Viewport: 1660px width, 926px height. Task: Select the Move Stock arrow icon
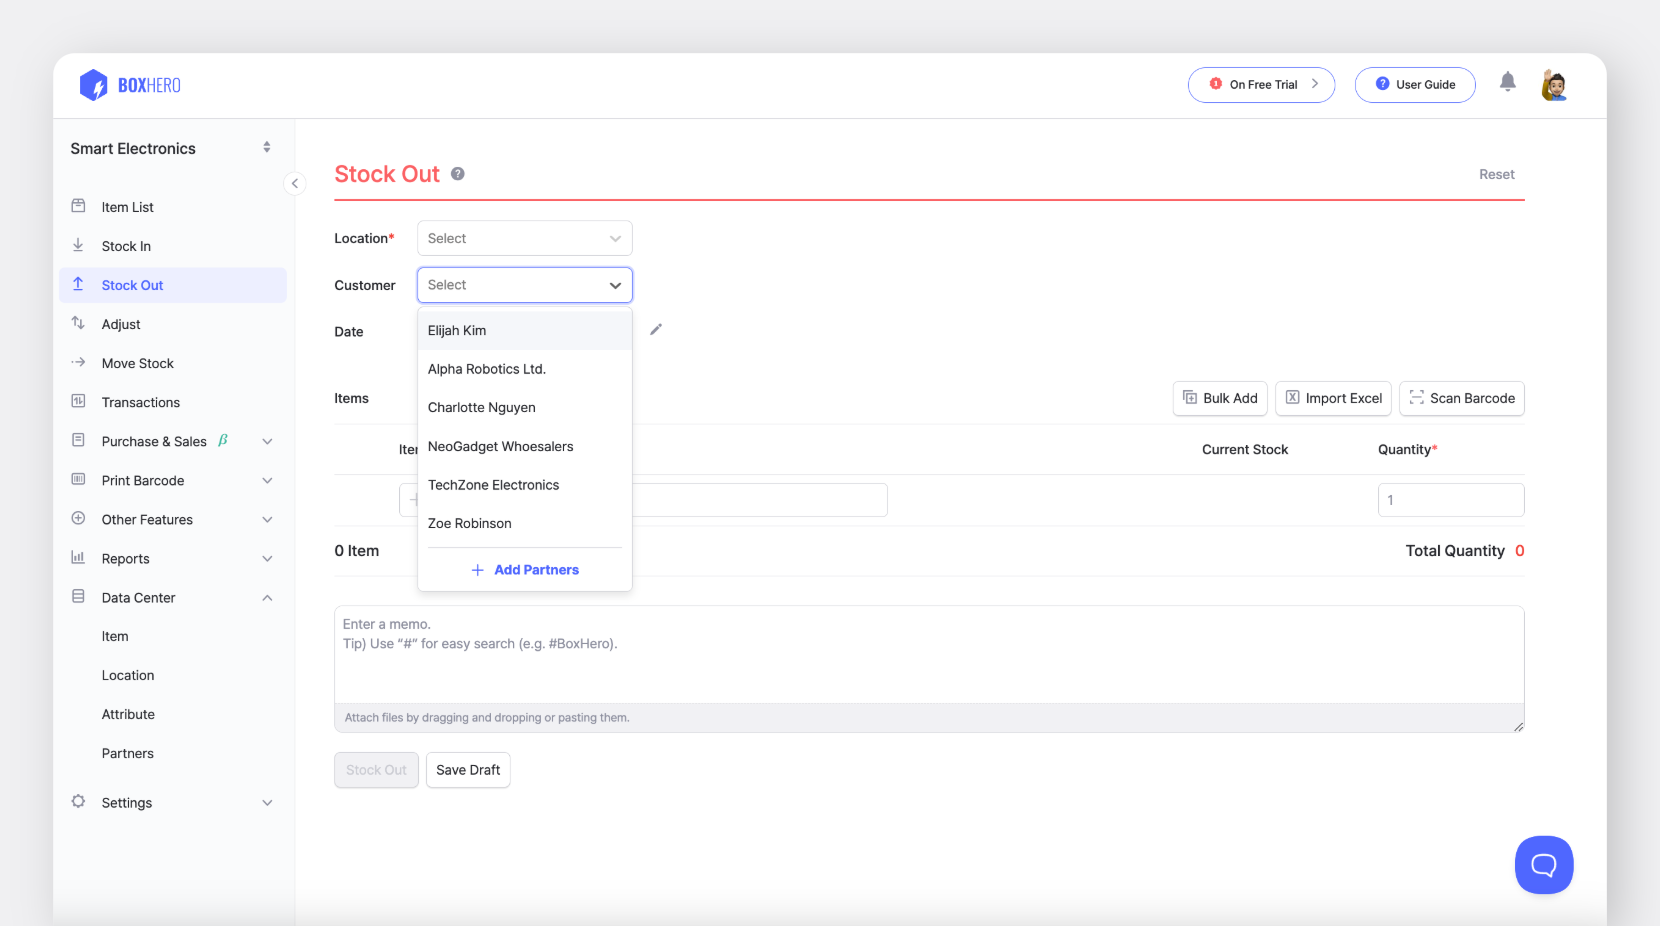point(78,362)
